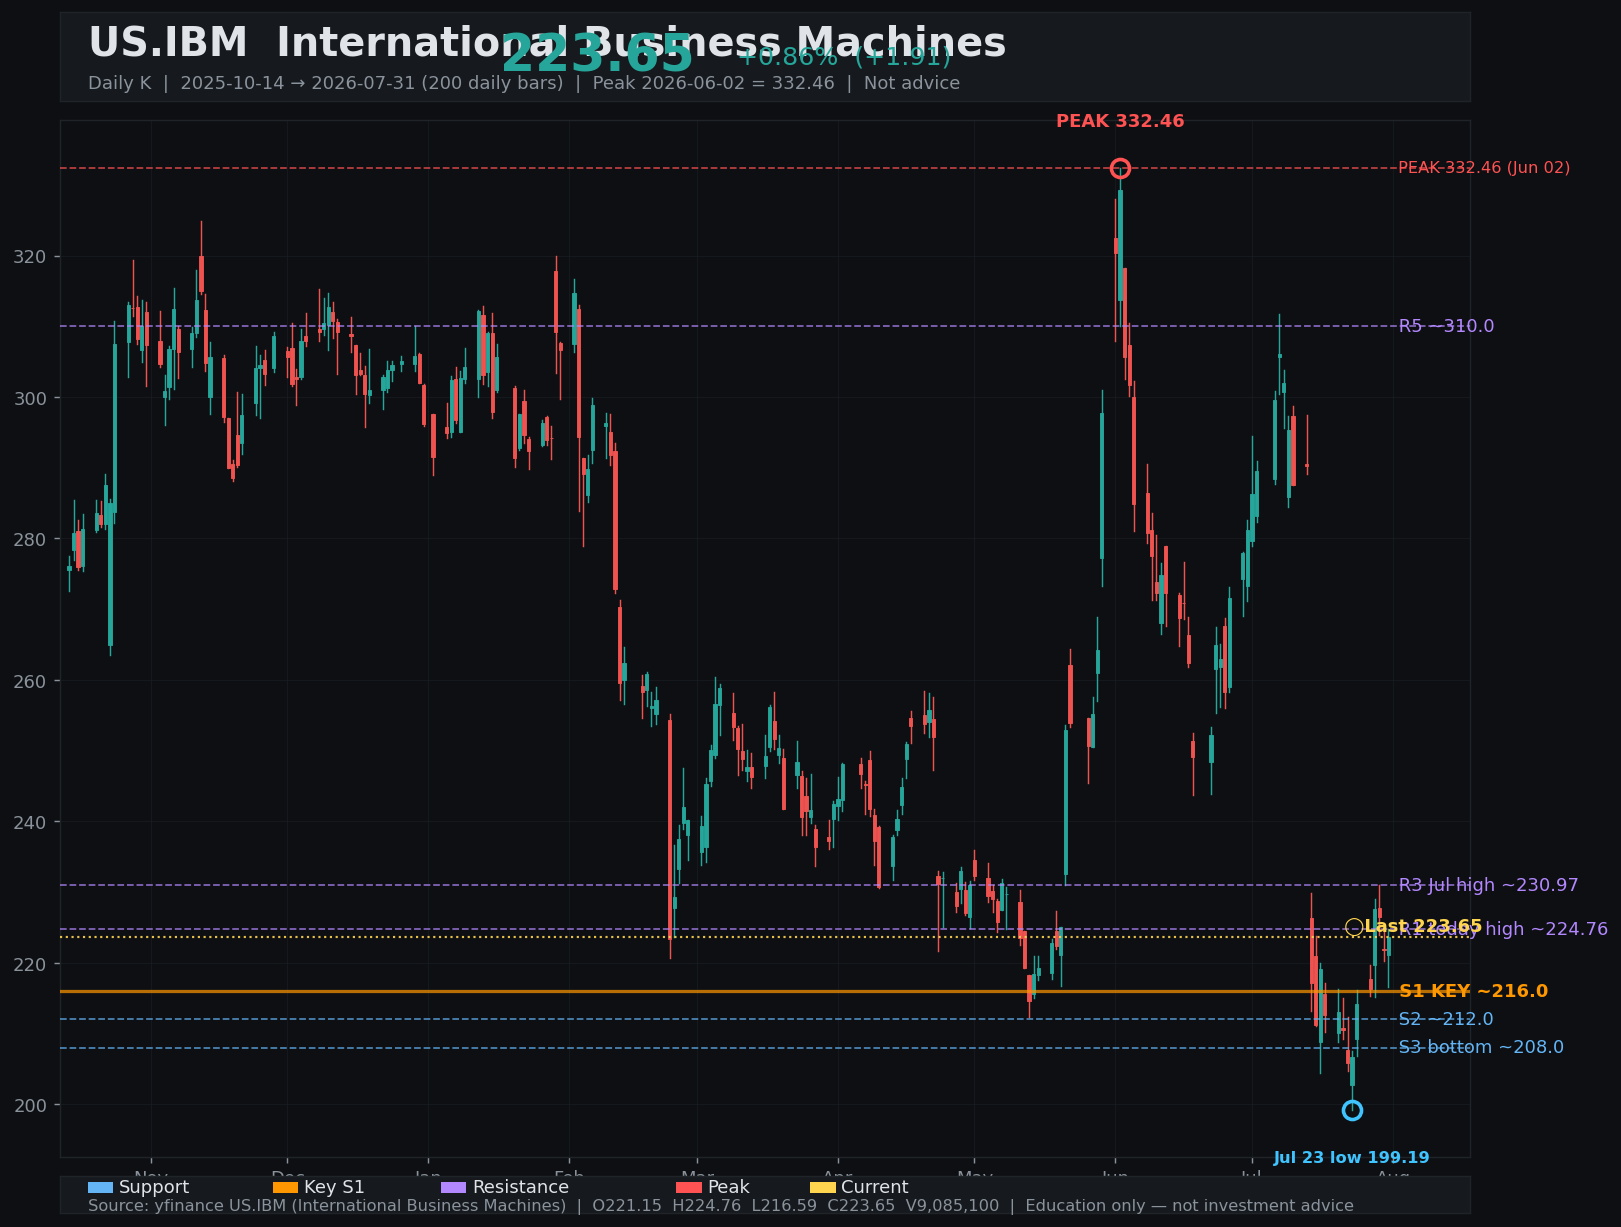Click the 'PEAK 332.46' annotation above the peak
The width and height of the screenshot is (1621, 1227).
1120,121
